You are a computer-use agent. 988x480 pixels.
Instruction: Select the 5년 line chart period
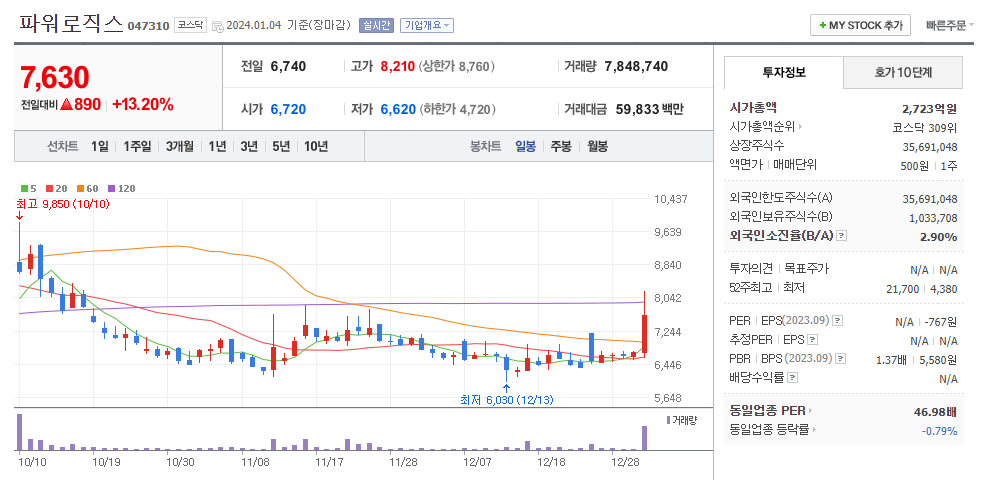(281, 146)
